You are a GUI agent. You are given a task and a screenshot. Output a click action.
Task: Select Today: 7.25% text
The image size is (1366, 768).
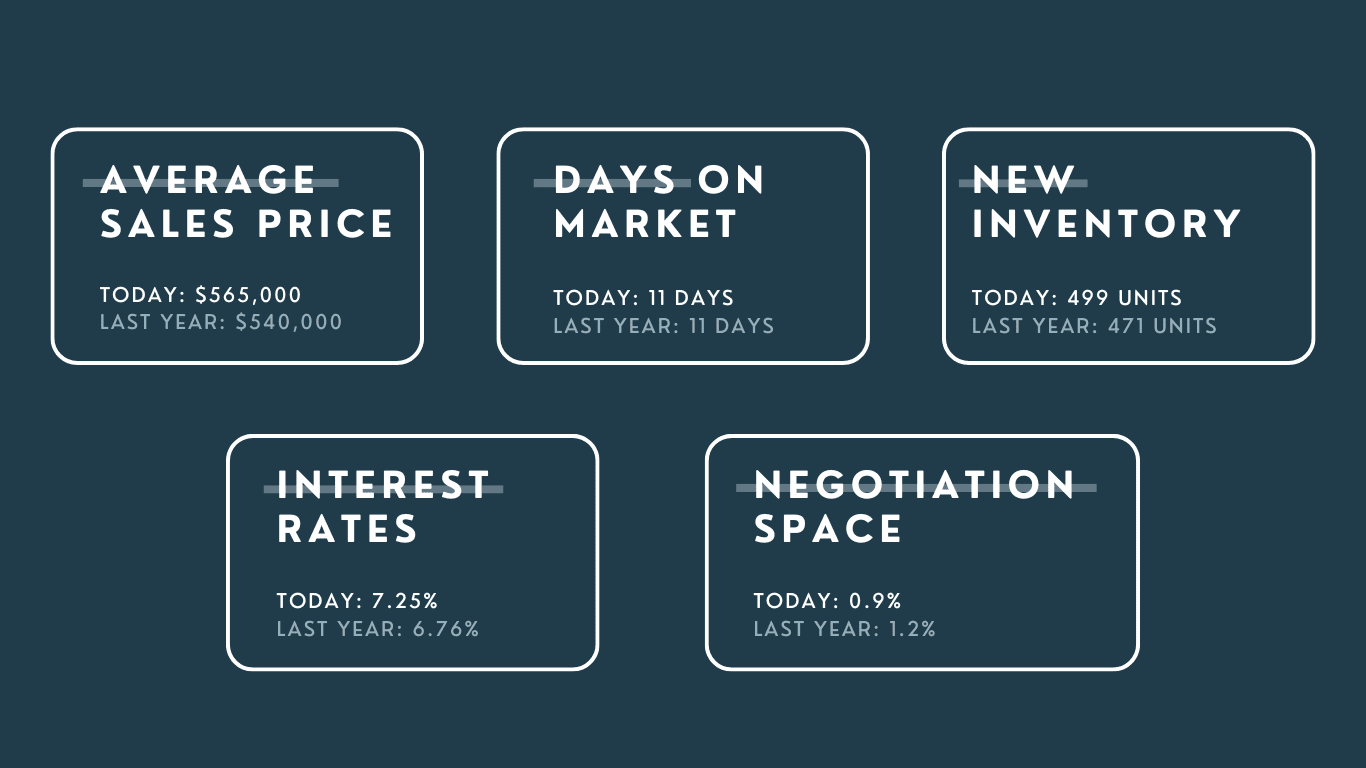point(358,601)
